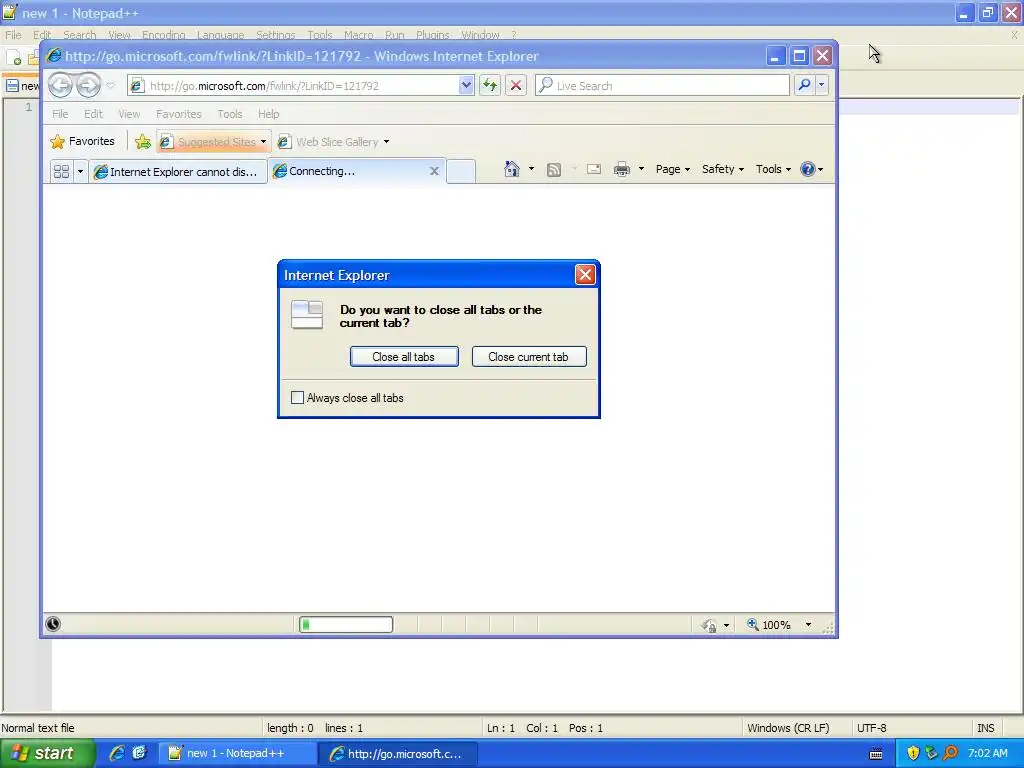
Task: Open the IE File menu
Action: coord(60,114)
